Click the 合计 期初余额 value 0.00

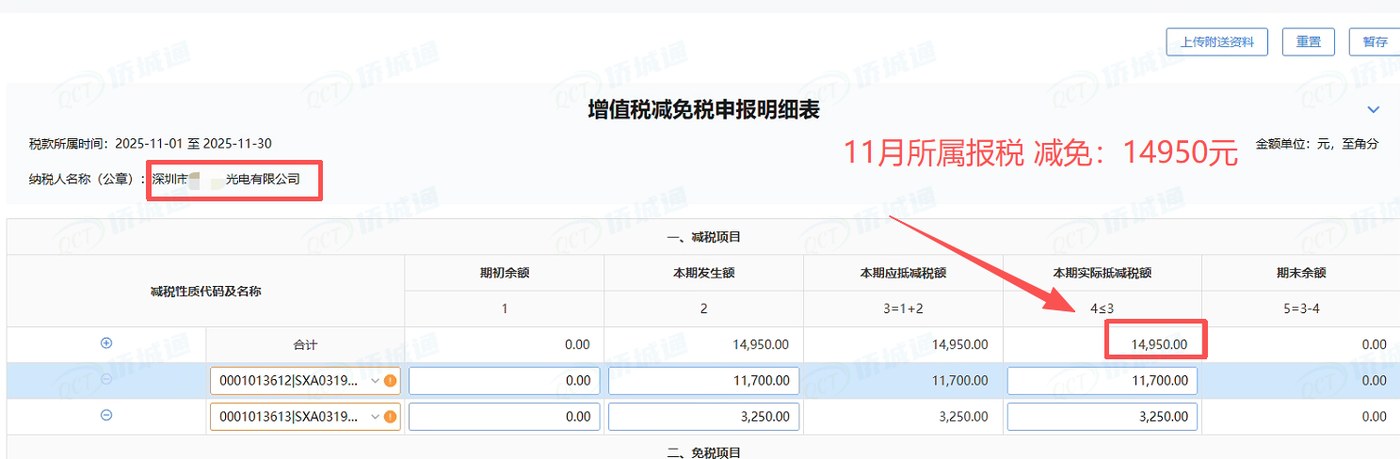pos(577,344)
